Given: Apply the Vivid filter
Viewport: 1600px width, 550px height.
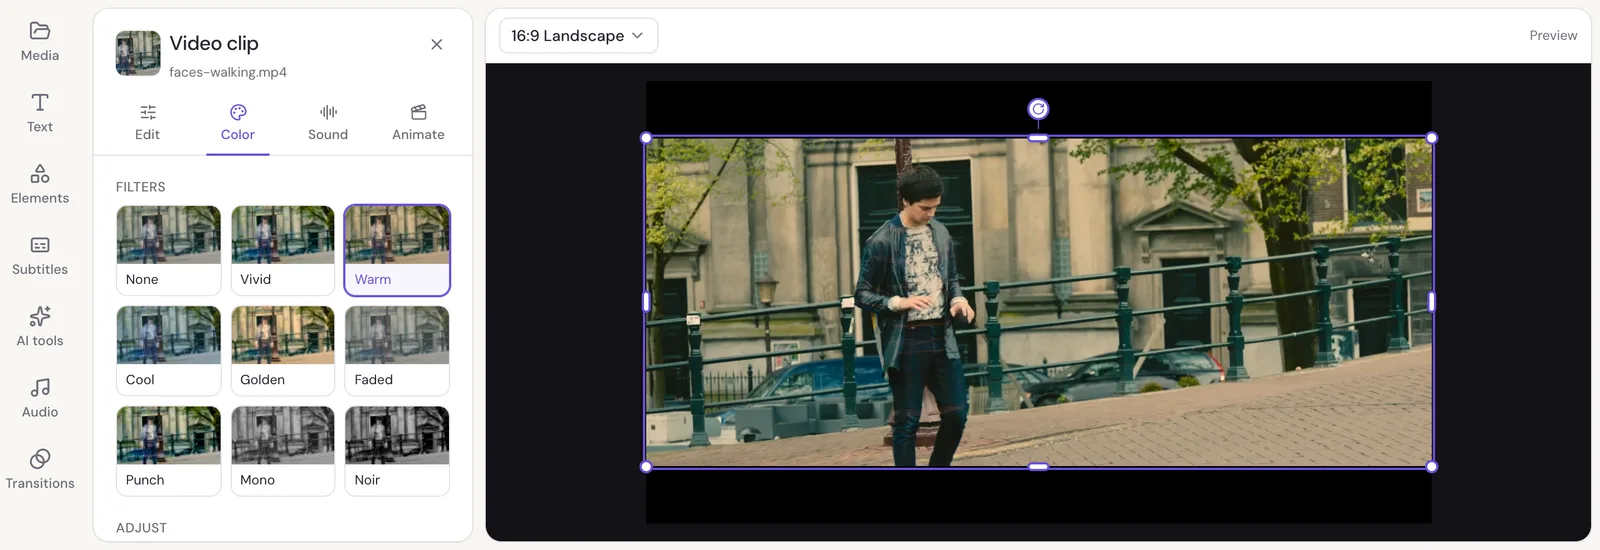Looking at the screenshot, I should [283, 250].
